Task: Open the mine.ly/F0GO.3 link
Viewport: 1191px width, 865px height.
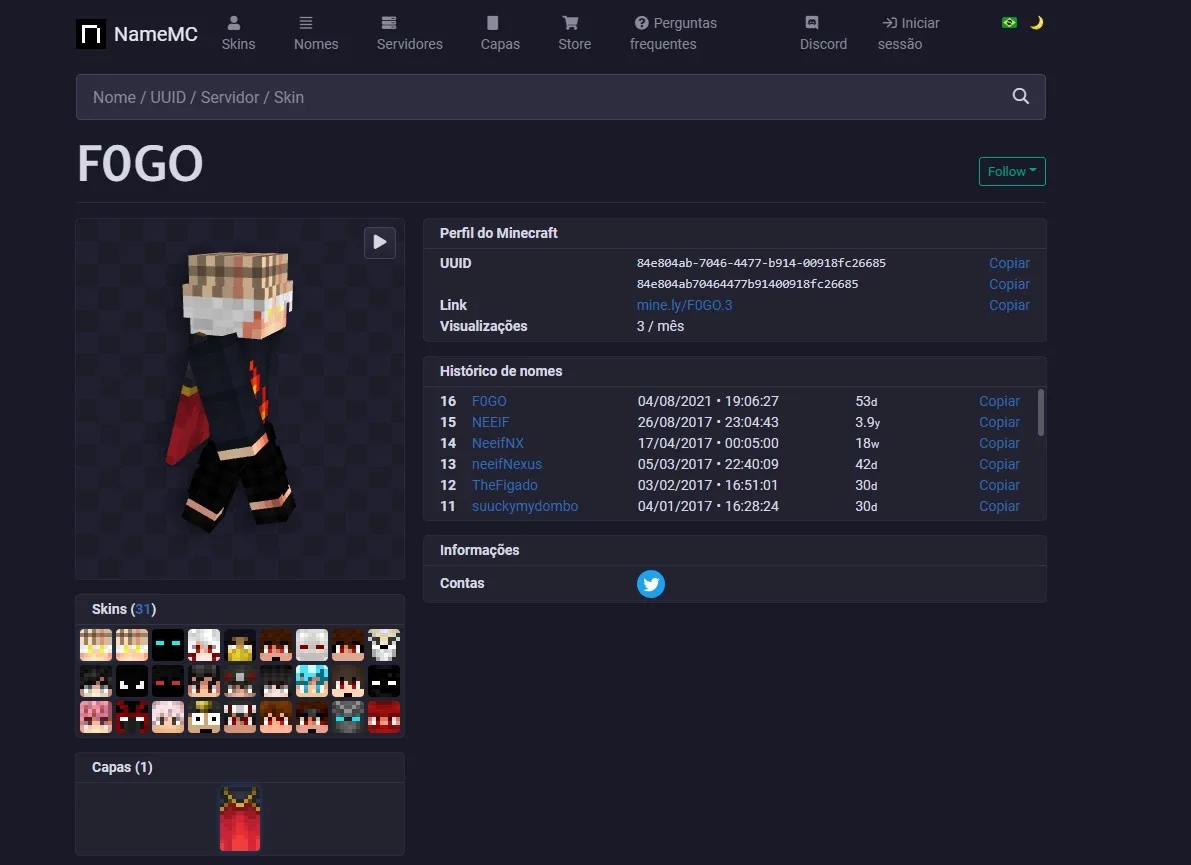Action: coord(684,305)
